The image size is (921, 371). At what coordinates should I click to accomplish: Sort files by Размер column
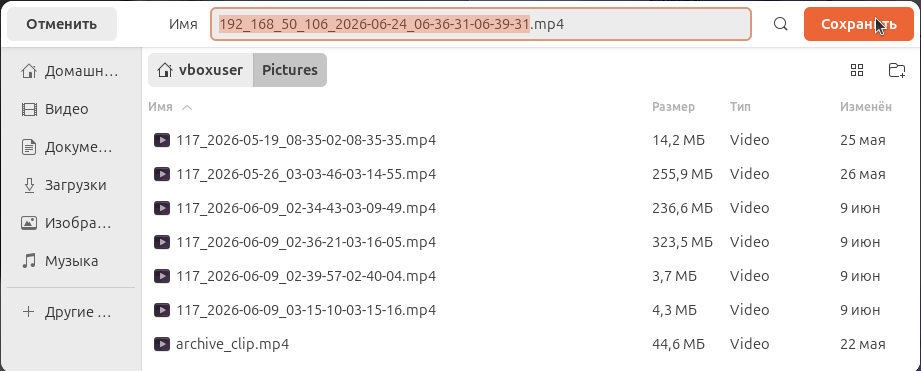pyautogui.click(x=673, y=107)
